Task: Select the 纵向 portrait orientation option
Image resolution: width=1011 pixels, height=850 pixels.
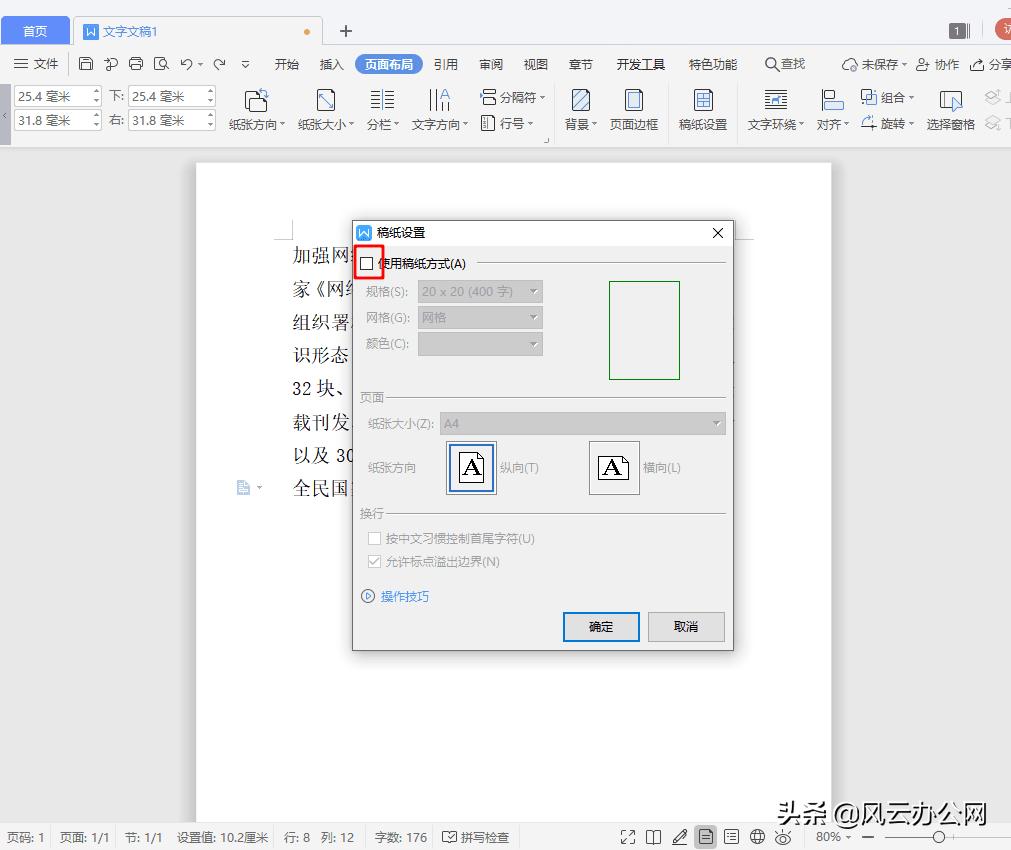Action: click(x=470, y=467)
